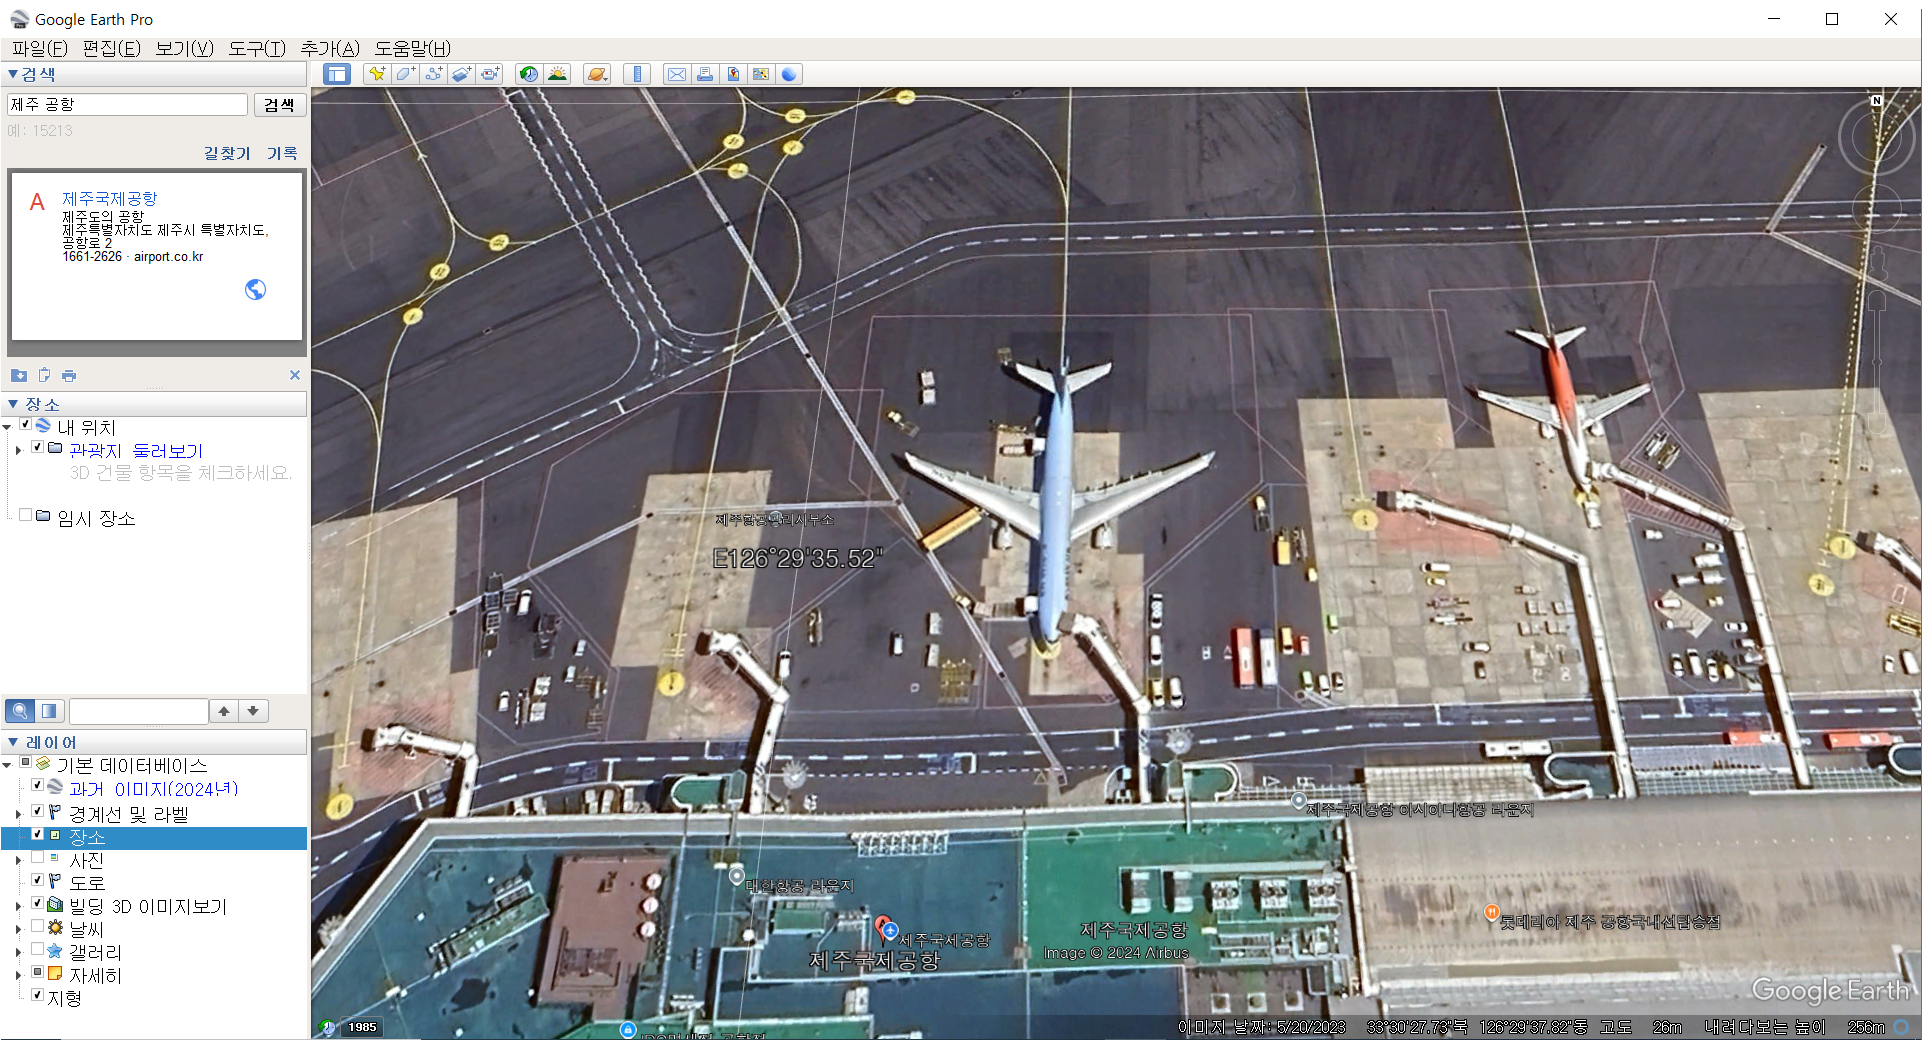Add a placemark with the pushpin tool
Screen dimensions: 1922x1040
click(376, 74)
